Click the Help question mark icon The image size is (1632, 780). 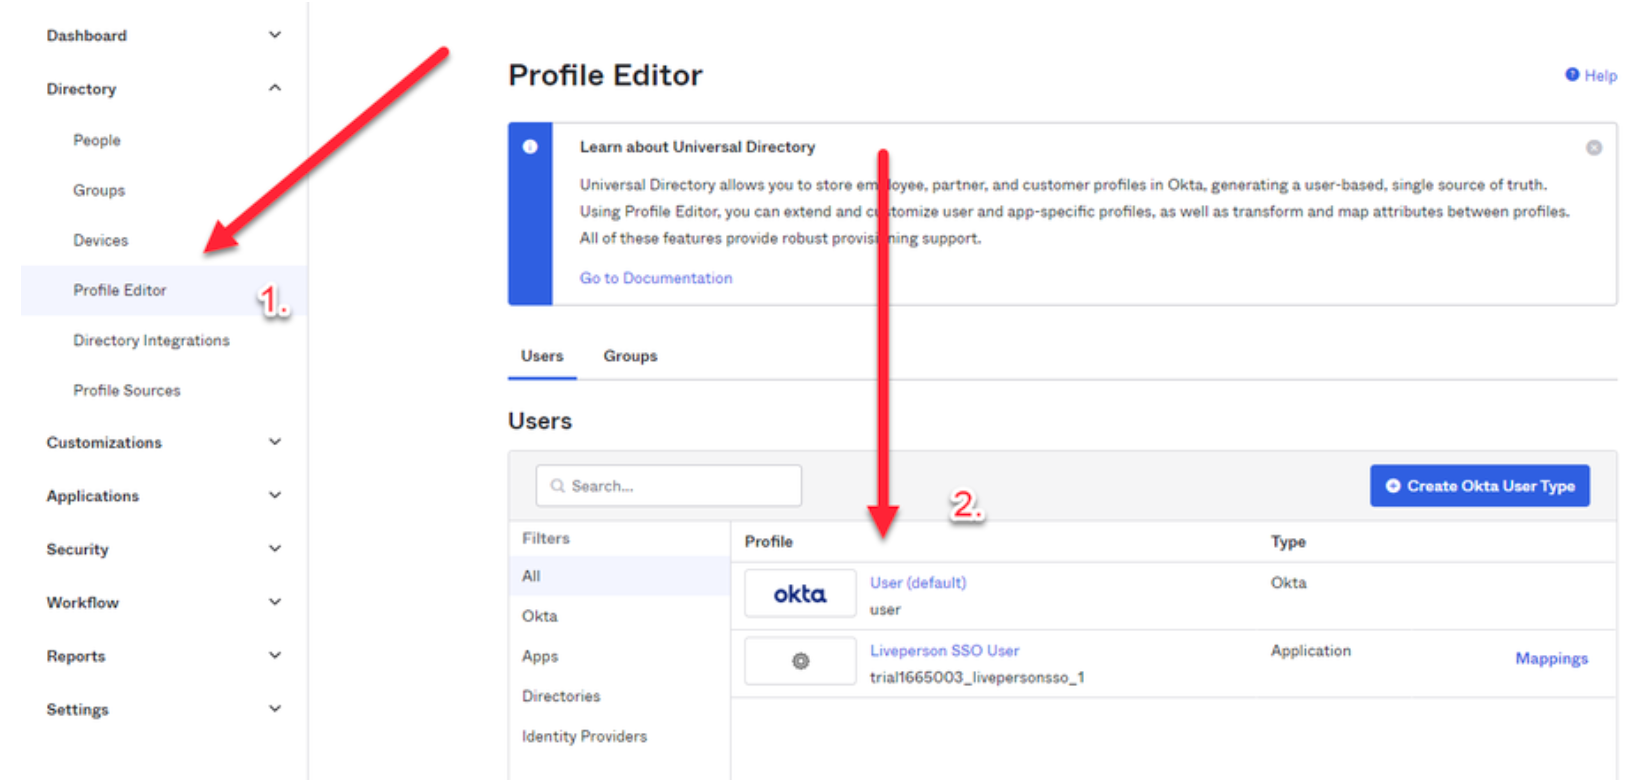pos(1572,75)
